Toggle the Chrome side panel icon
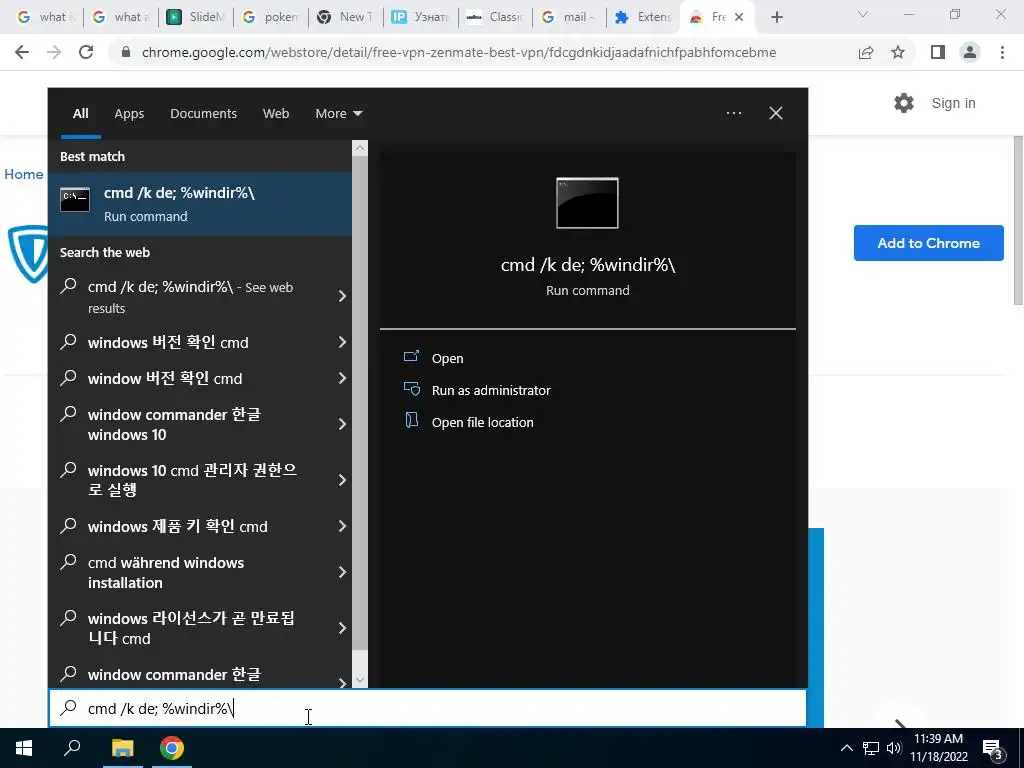The image size is (1024, 768). click(x=938, y=52)
